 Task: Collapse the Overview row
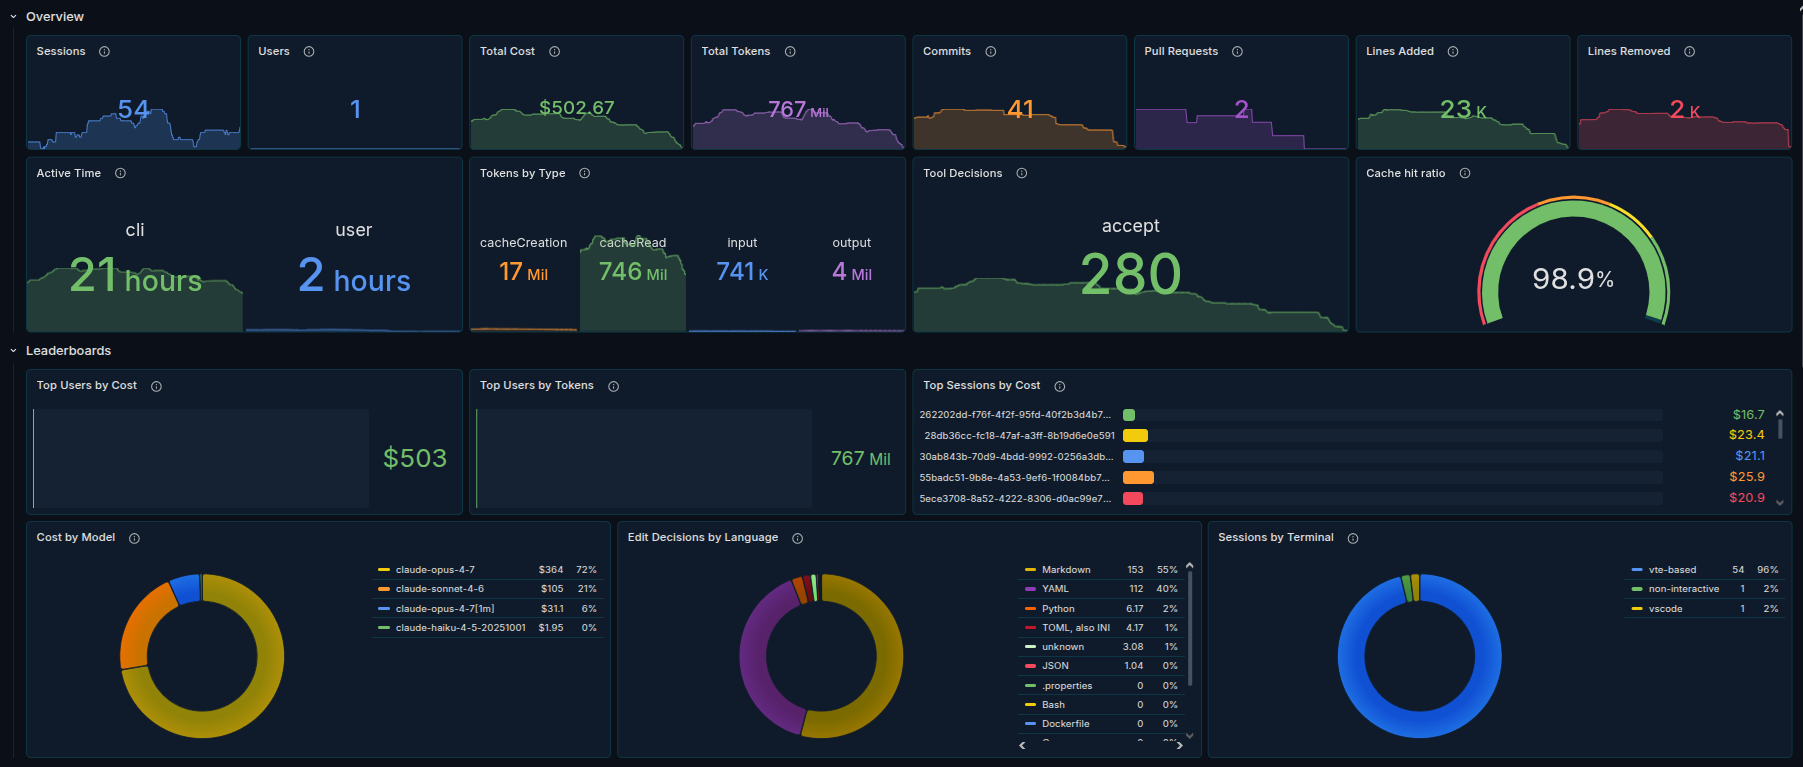(x=13, y=17)
